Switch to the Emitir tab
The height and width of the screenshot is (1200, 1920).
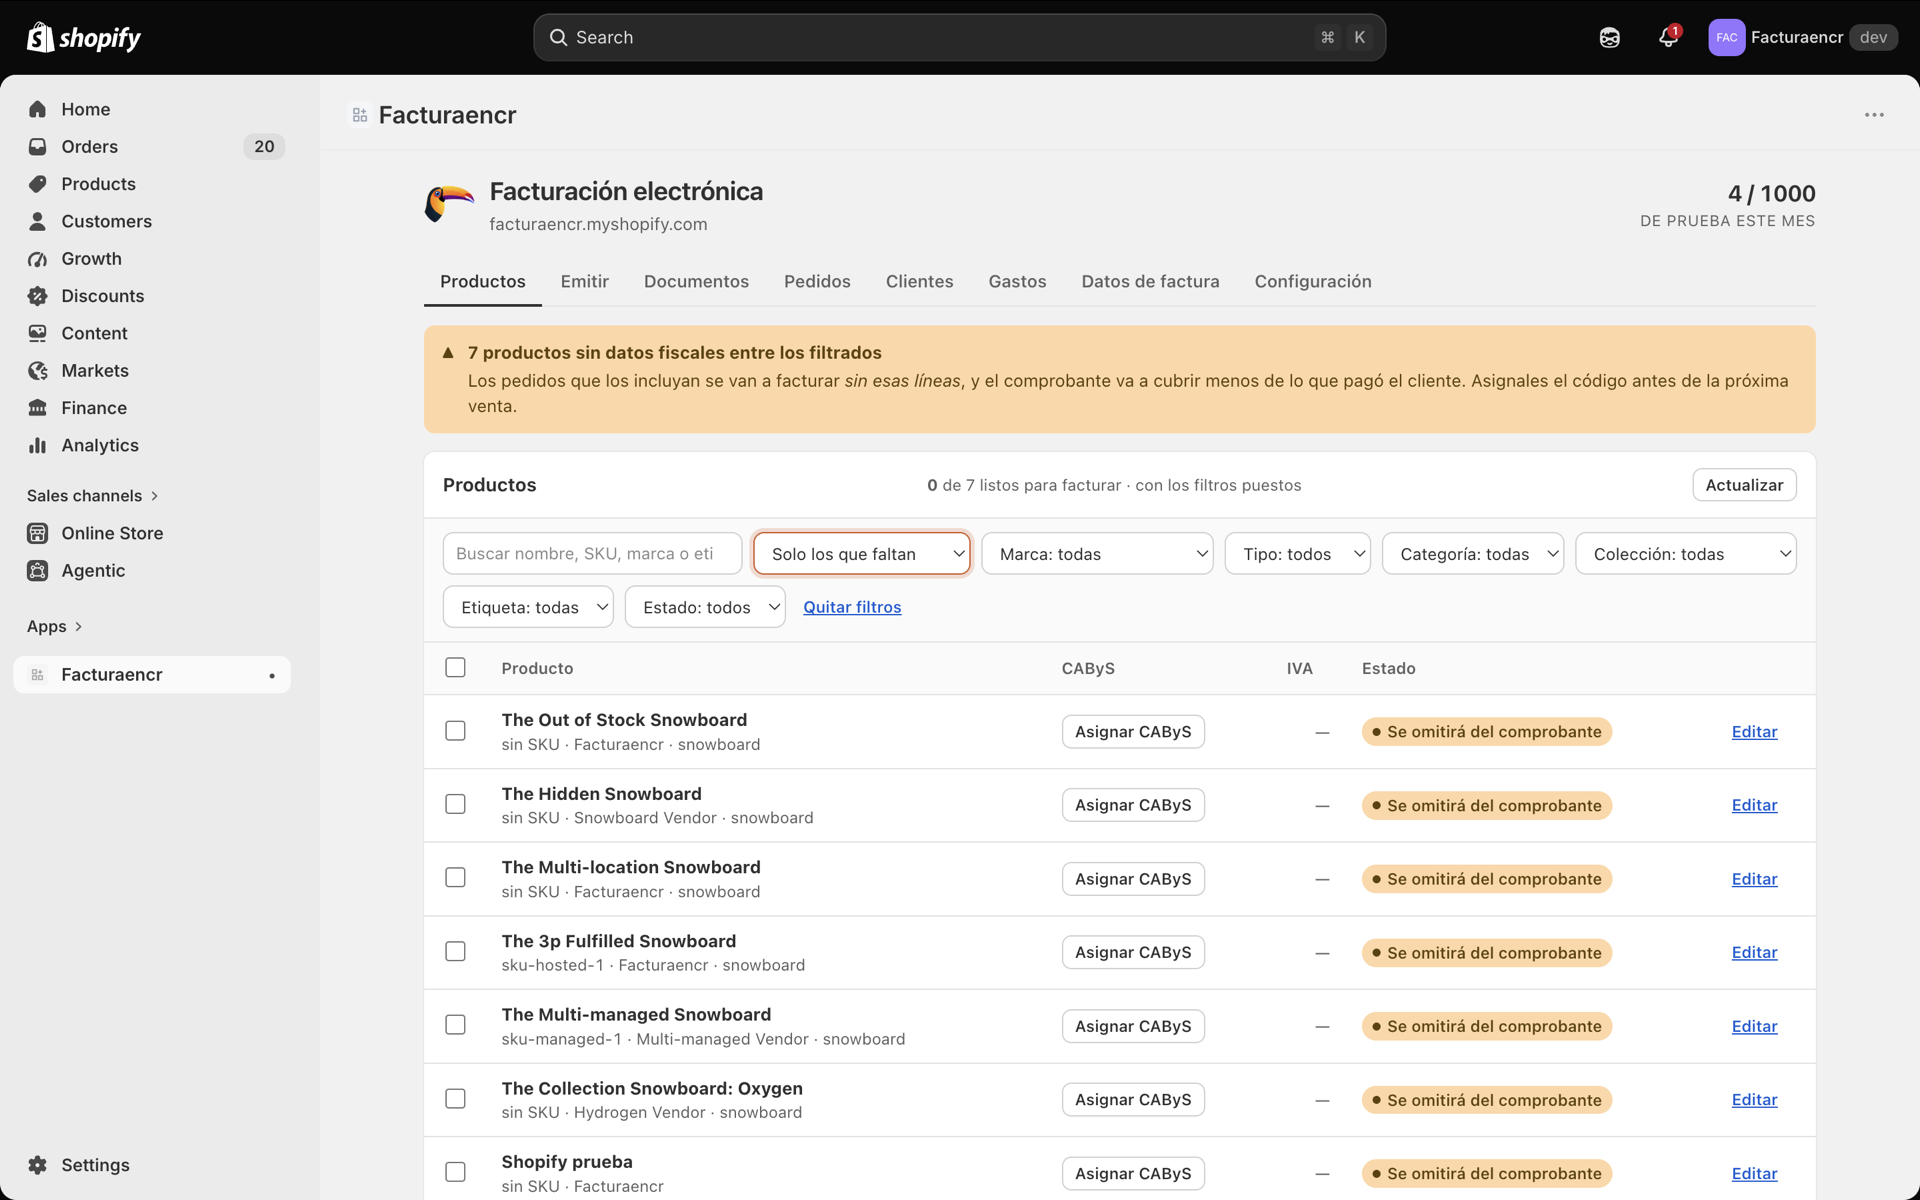click(x=585, y=282)
